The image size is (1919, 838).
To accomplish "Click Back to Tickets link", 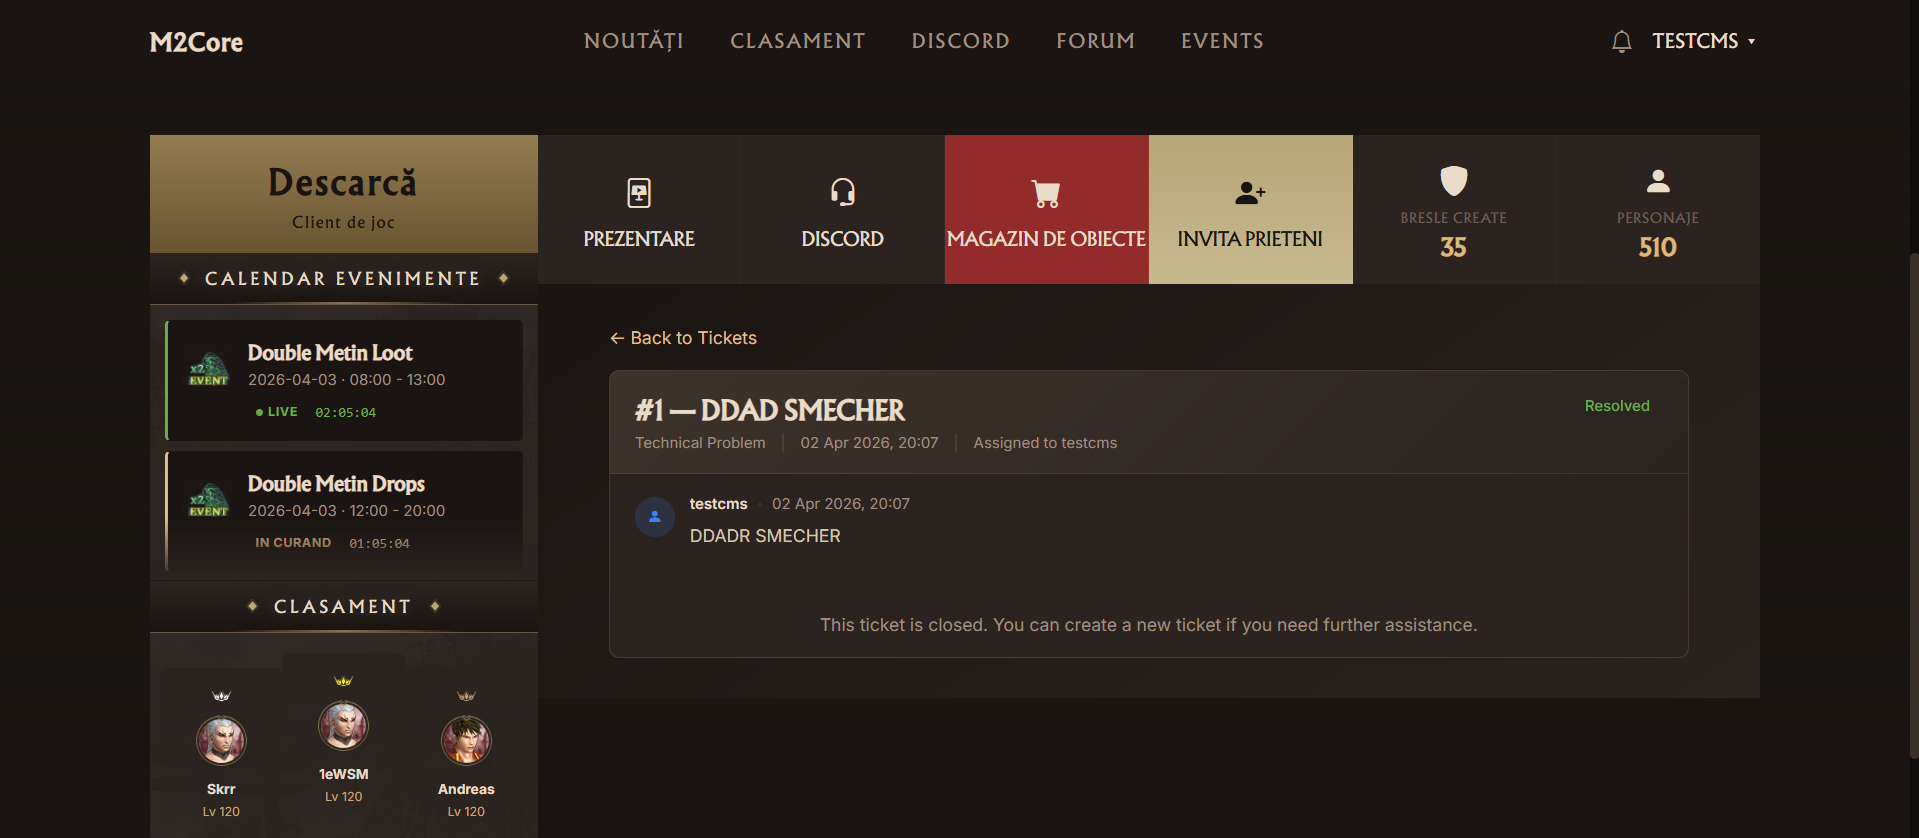I will 683,338.
